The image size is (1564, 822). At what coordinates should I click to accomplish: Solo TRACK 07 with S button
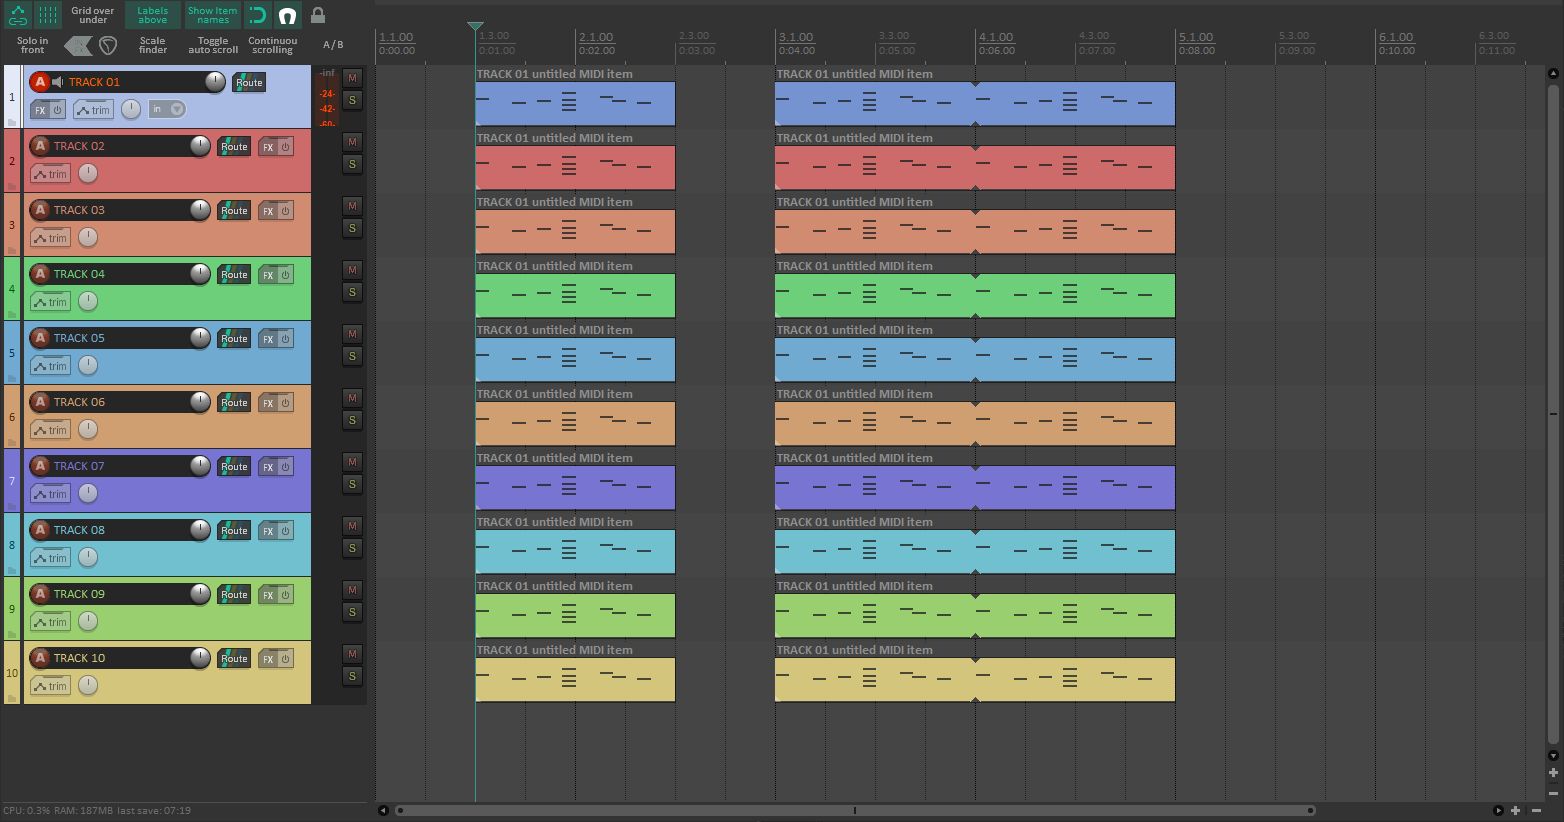[x=352, y=484]
